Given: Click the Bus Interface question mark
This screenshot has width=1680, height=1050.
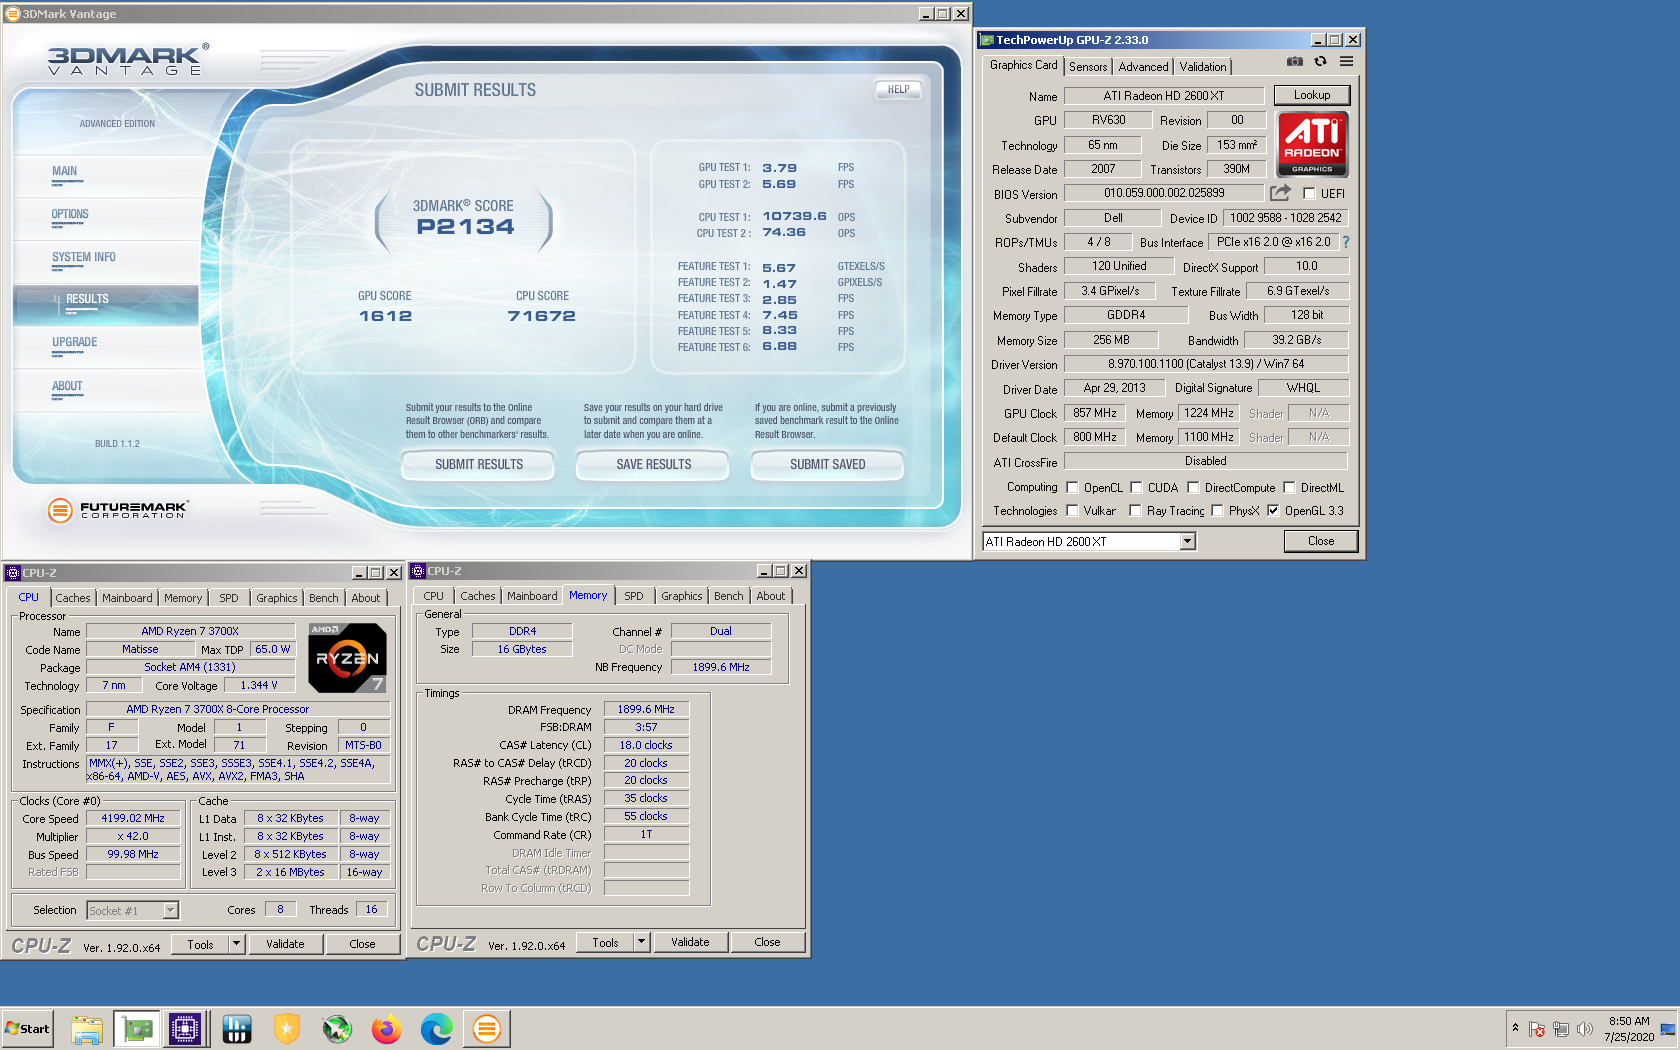Looking at the screenshot, I should [1346, 242].
